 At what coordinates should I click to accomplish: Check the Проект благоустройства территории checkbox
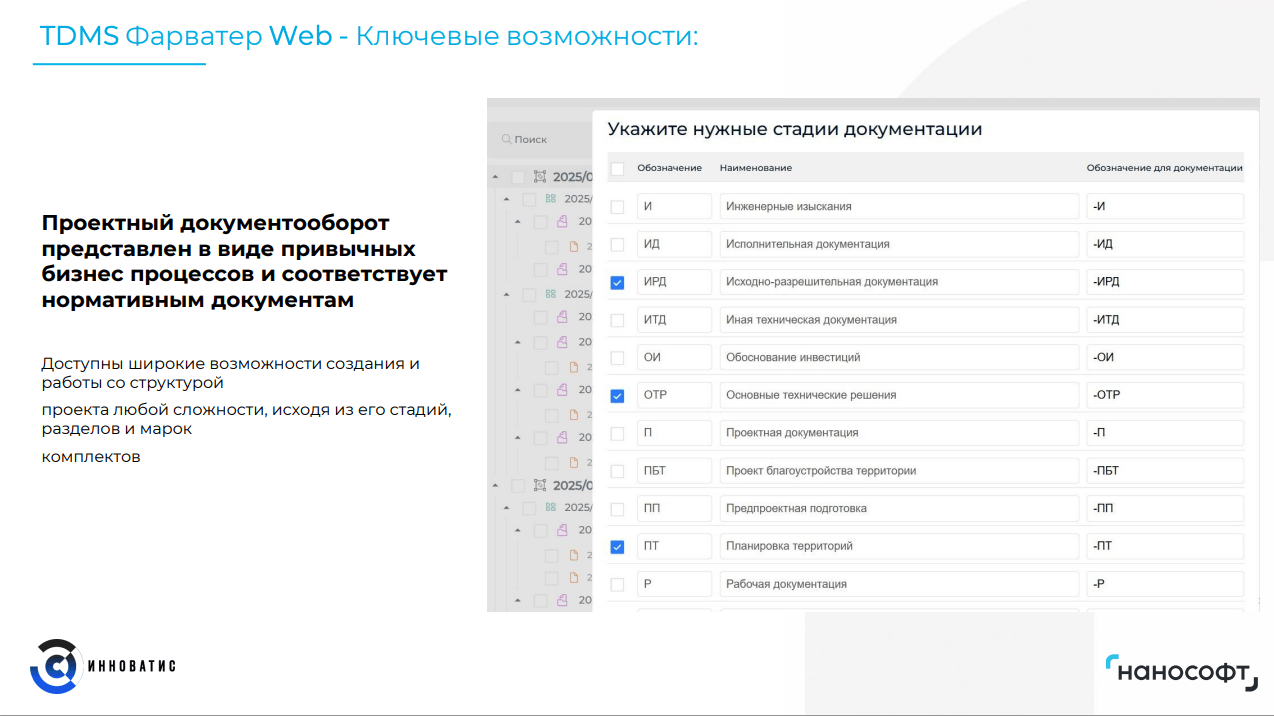pos(617,471)
